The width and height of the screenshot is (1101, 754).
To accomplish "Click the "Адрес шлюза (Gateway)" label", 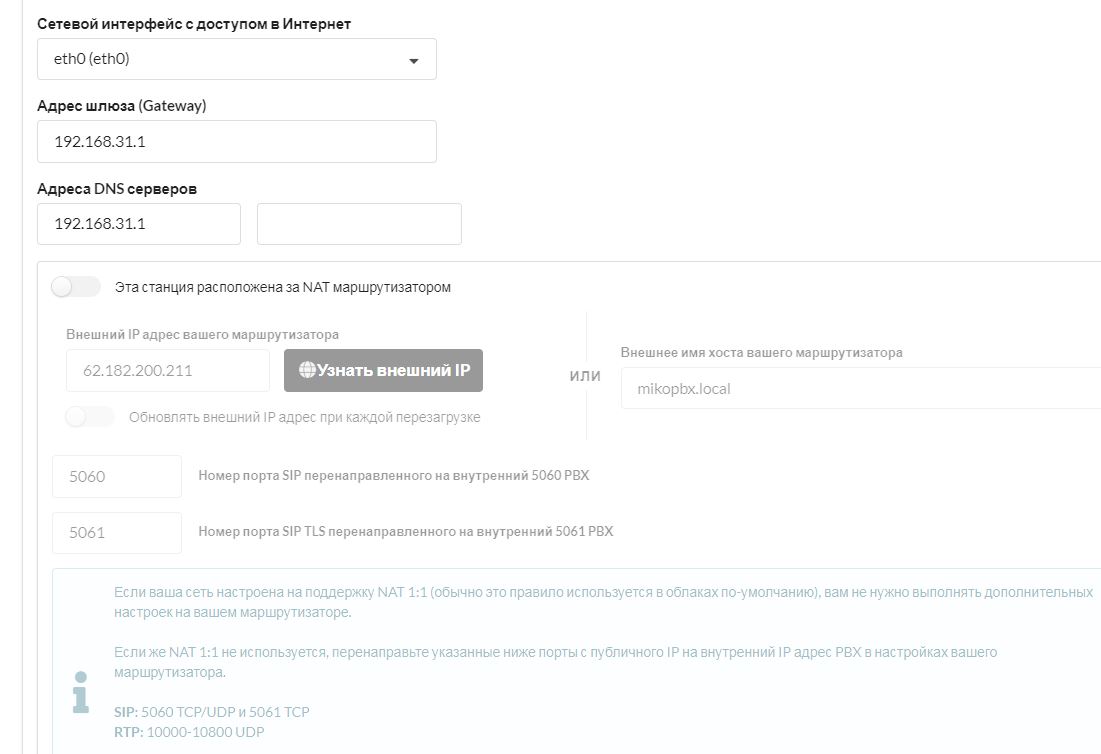I will [121, 106].
